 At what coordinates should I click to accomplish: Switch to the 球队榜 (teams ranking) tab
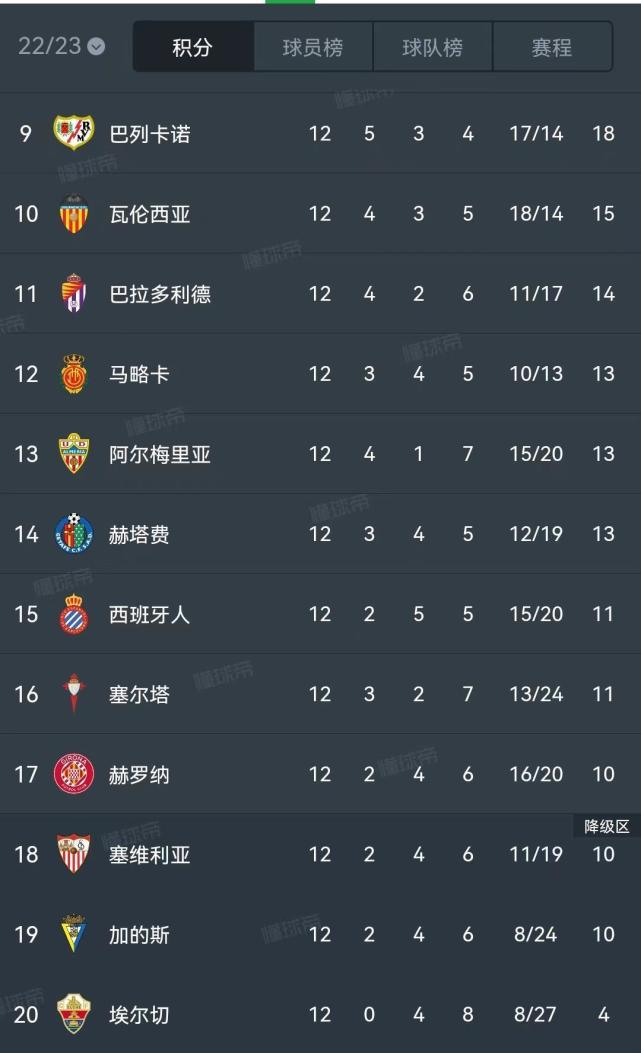(x=432, y=45)
